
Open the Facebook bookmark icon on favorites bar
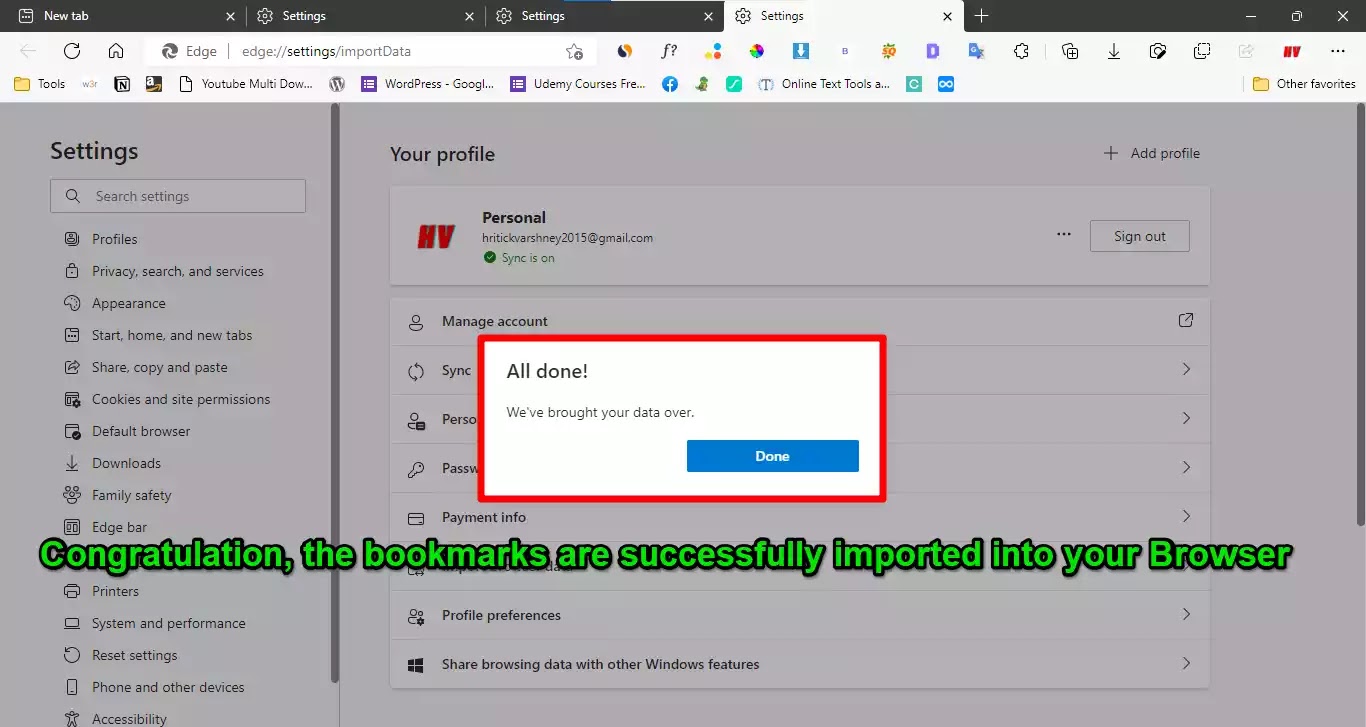[x=670, y=84]
